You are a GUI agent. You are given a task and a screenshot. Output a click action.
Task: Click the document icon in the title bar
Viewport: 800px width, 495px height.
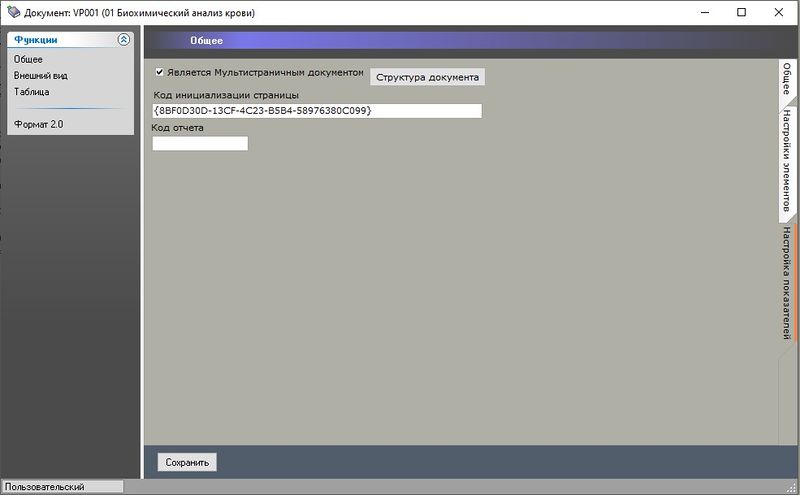click(13, 12)
